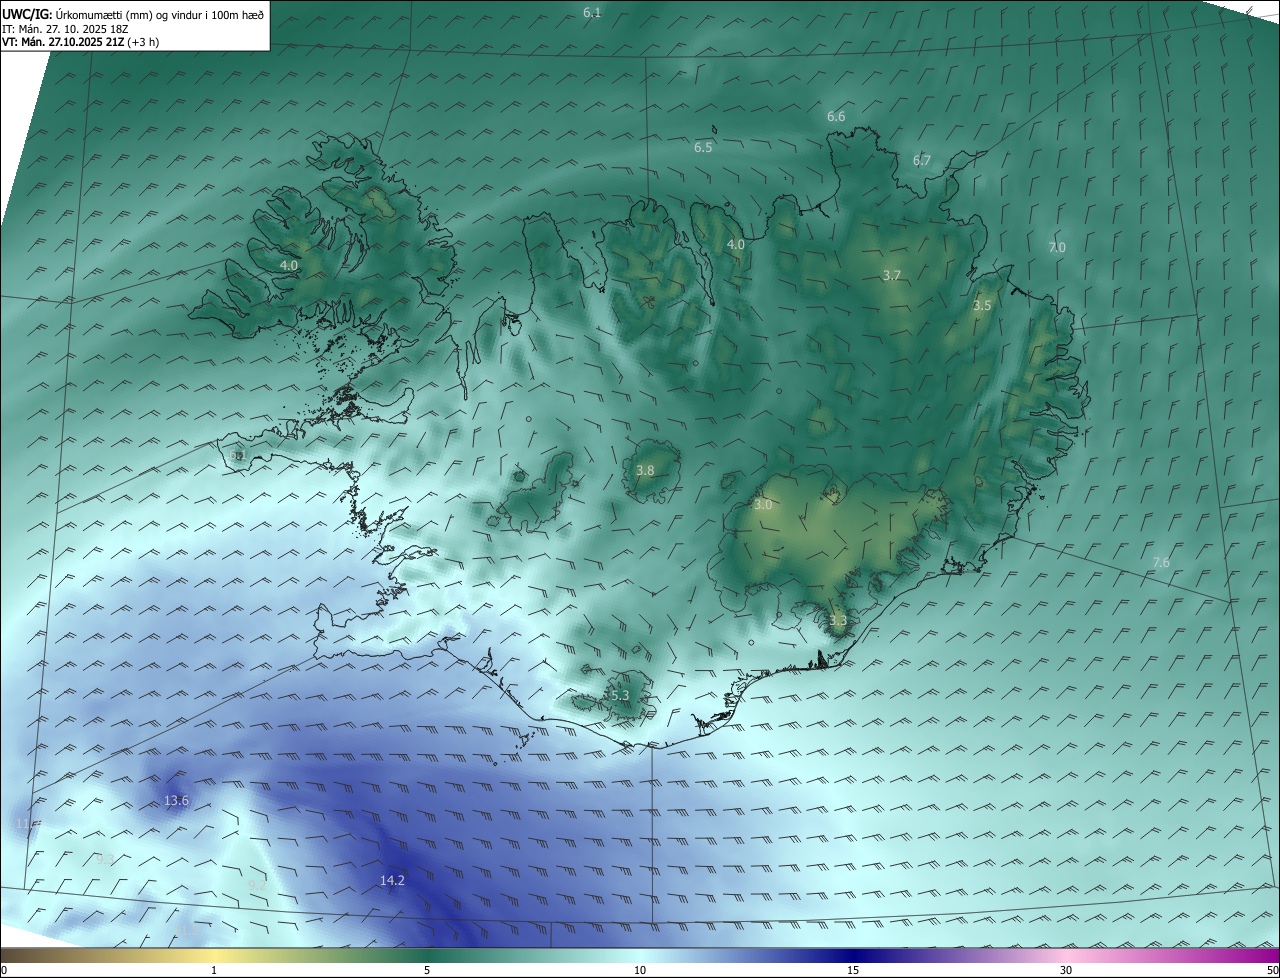Select the 7.6 value label off the southeast coast
1280x978 pixels.
tap(1161, 563)
